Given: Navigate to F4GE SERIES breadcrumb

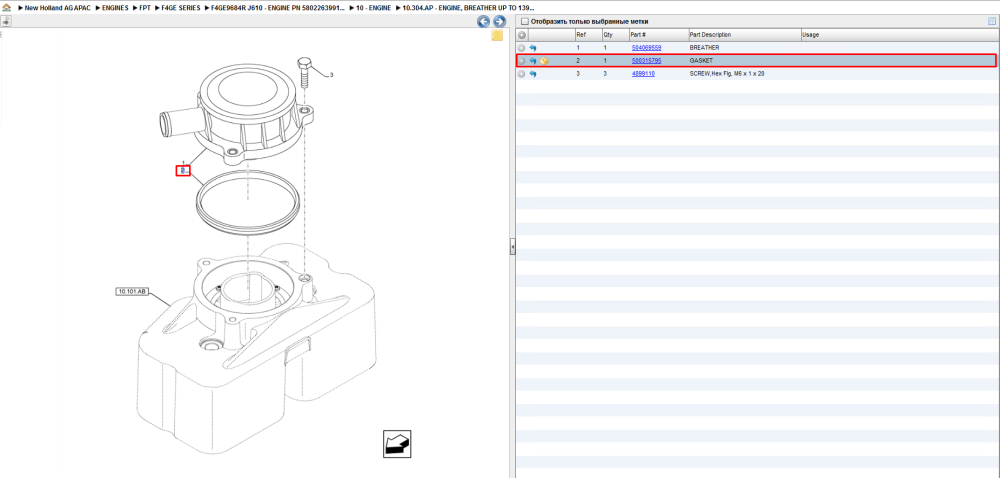Looking at the screenshot, I should tap(180, 8).
